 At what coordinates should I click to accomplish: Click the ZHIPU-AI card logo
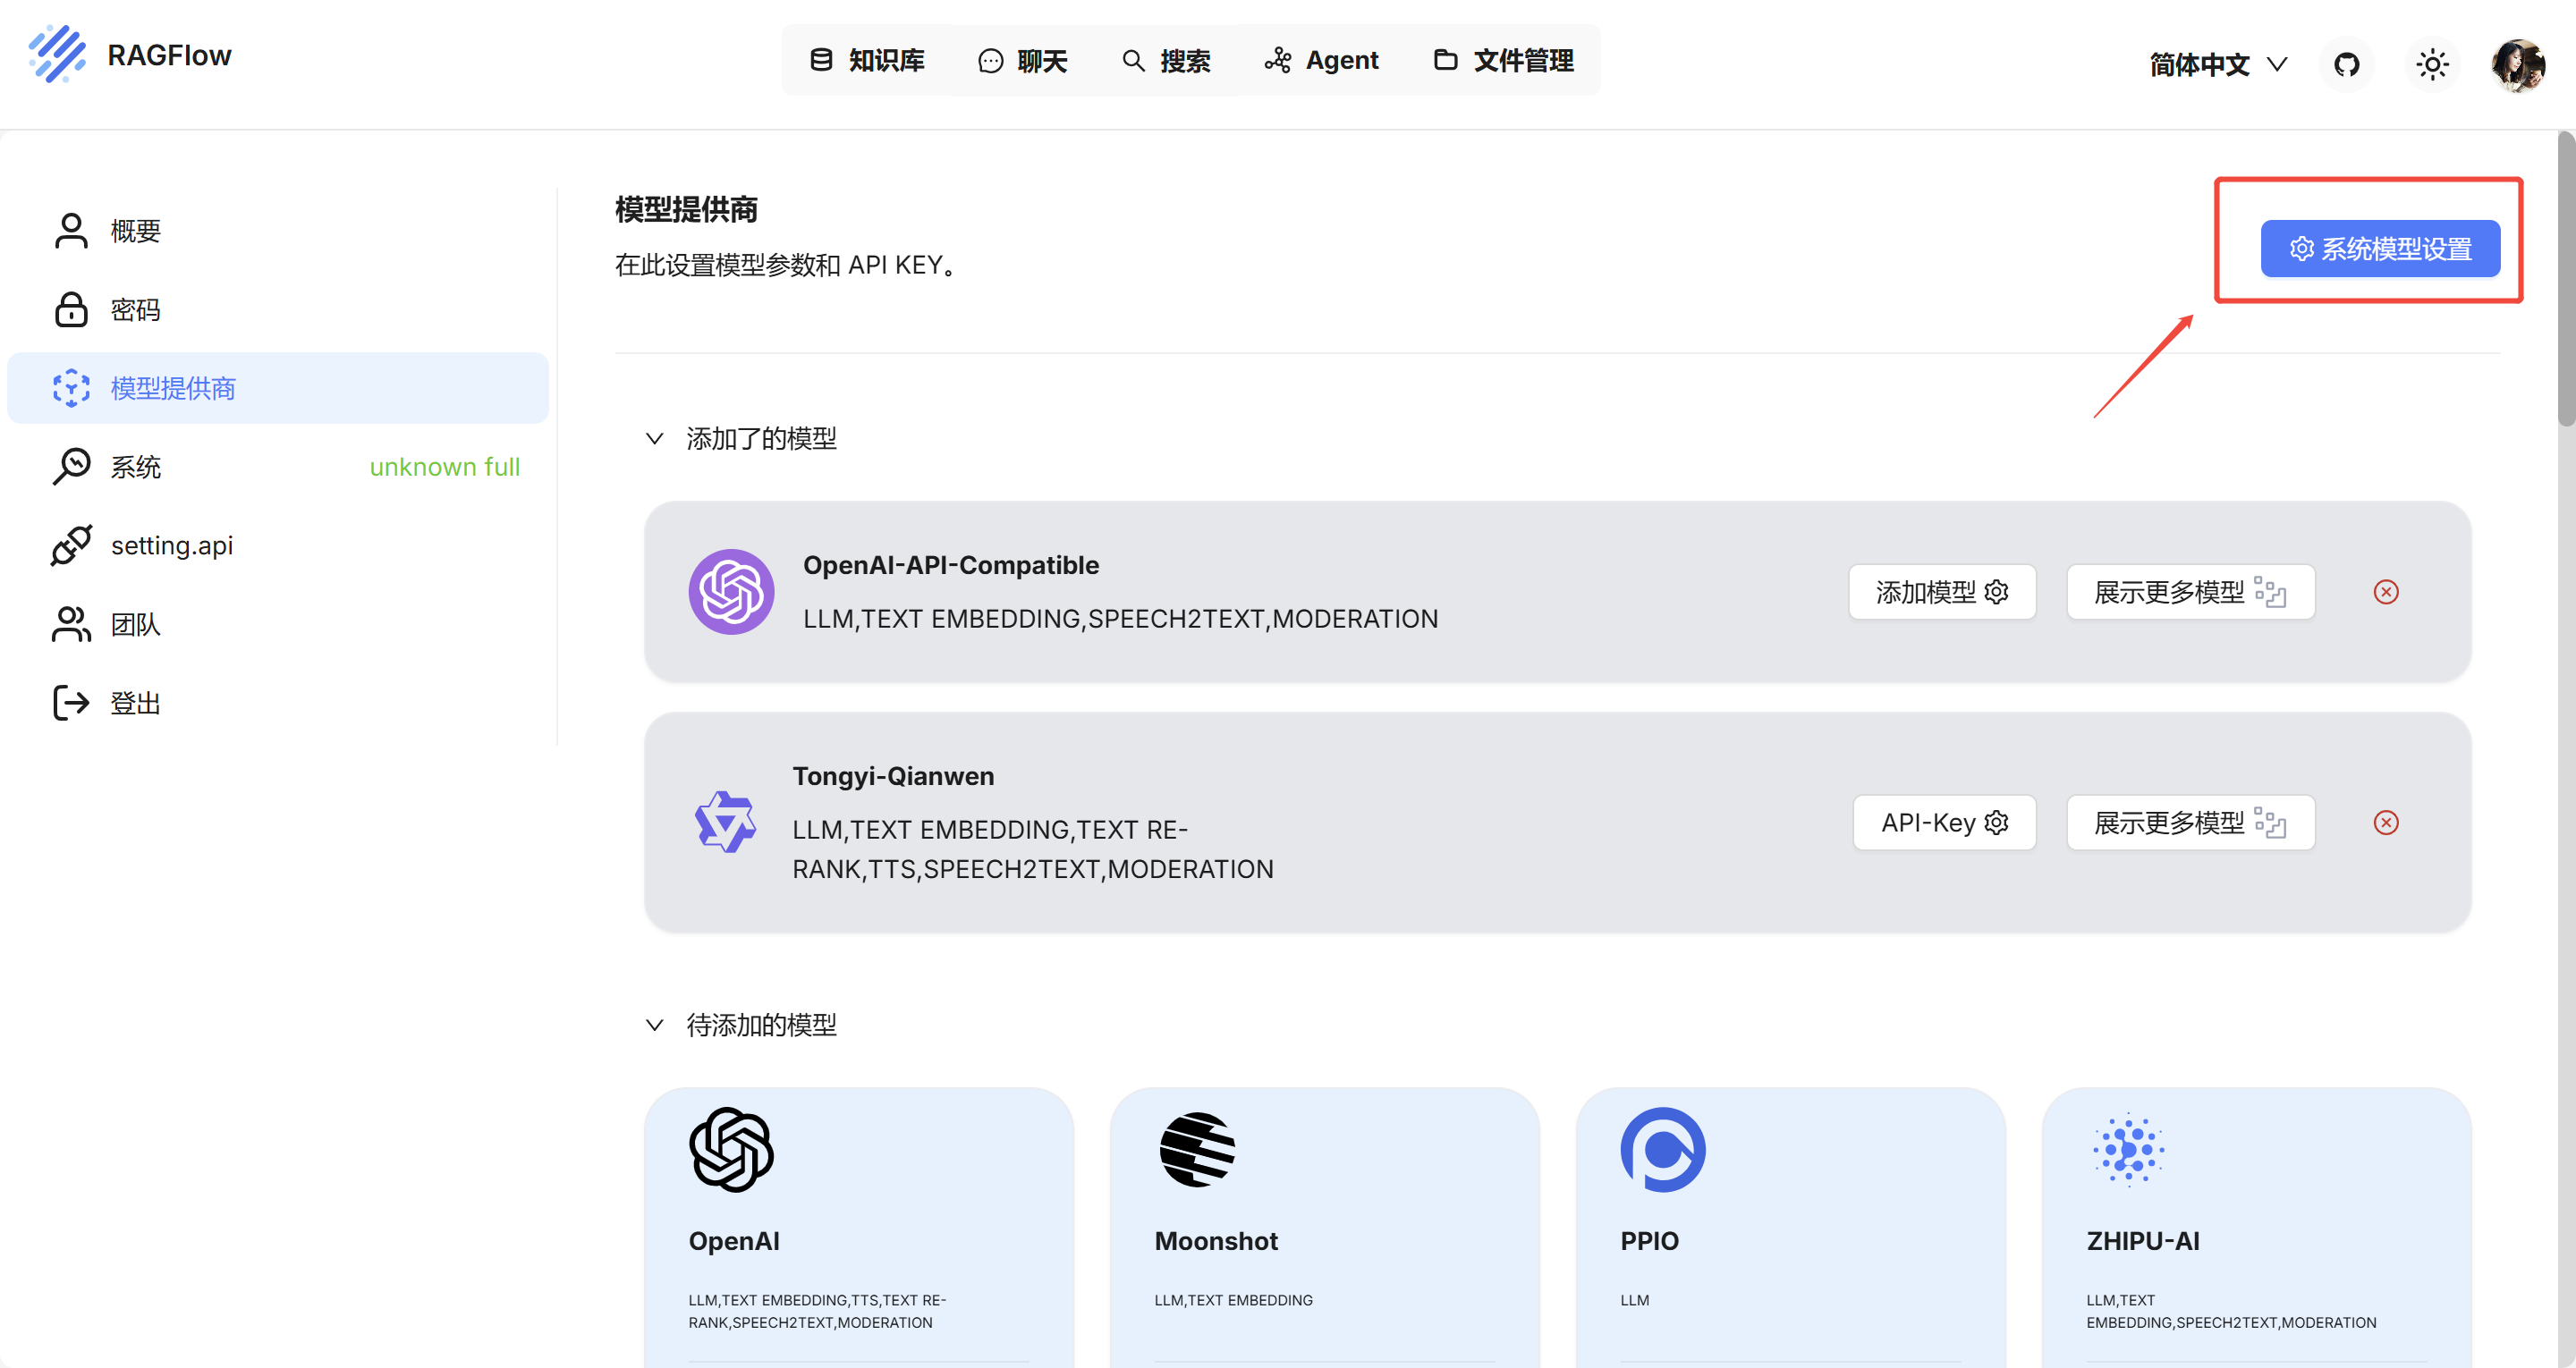[x=2129, y=1150]
